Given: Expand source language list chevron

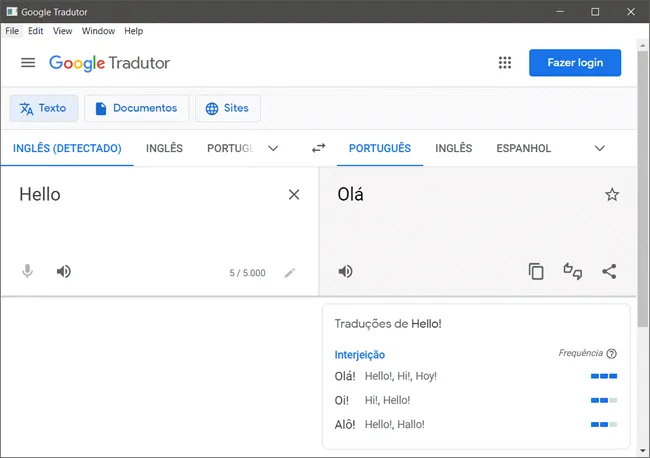Looking at the screenshot, I should coord(273,148).
